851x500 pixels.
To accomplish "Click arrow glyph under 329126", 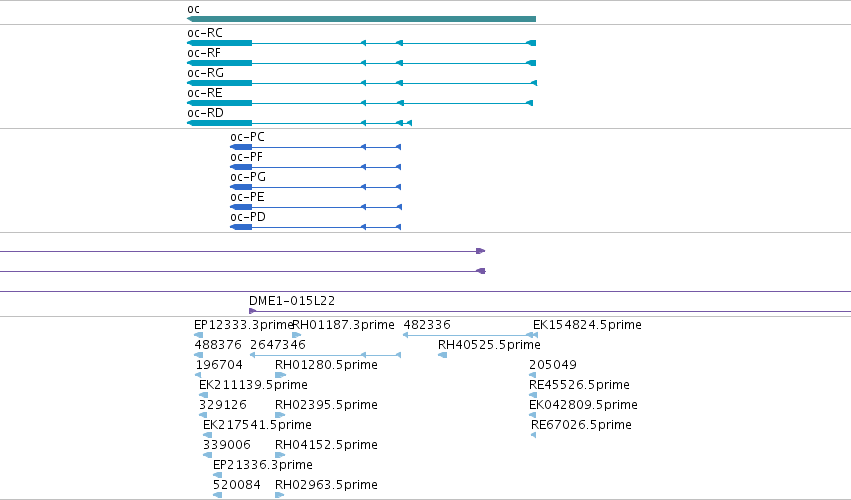I will click(203, 415).
